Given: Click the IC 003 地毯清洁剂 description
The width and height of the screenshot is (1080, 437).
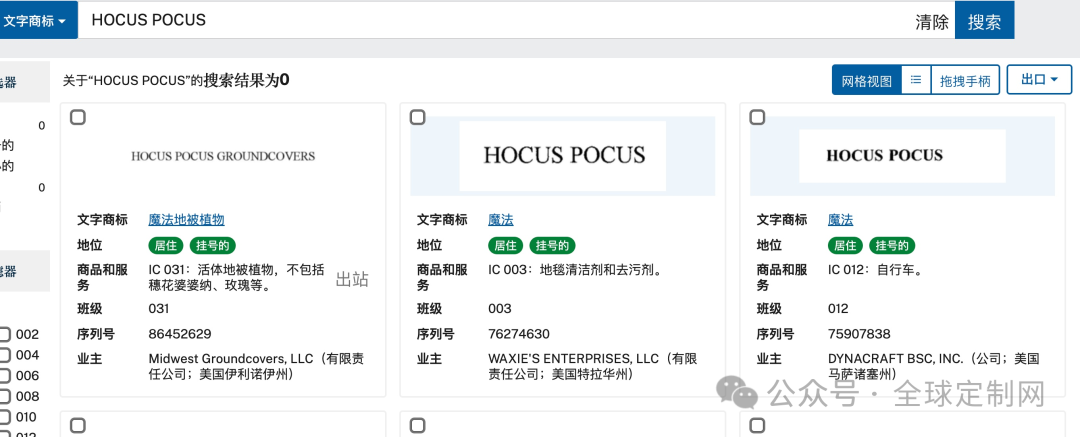Looking at the screenshot, I should 575,270.
